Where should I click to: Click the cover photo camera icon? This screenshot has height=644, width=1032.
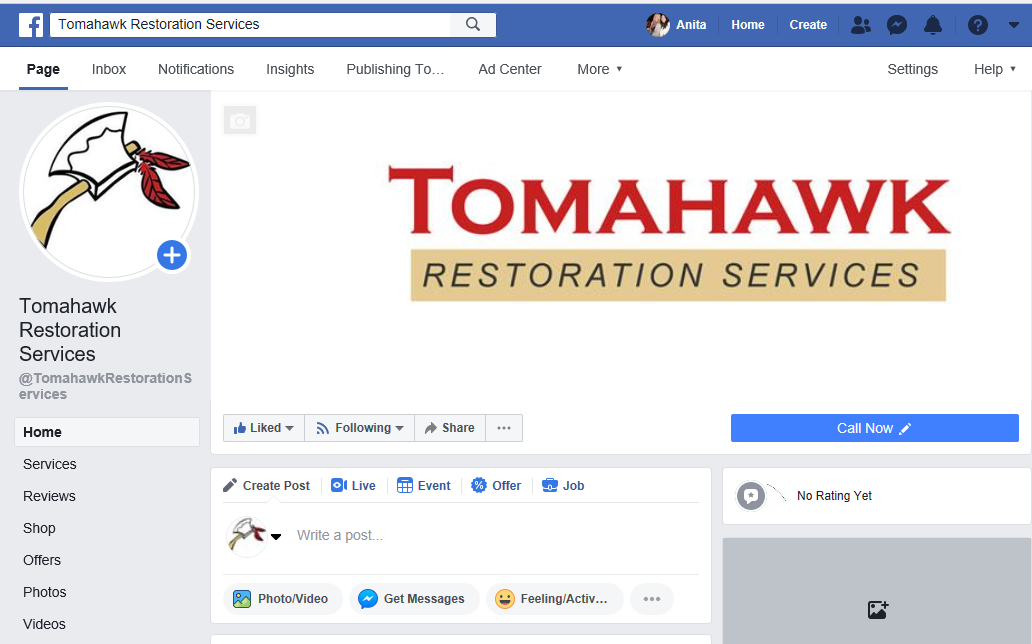click(240, 121)
